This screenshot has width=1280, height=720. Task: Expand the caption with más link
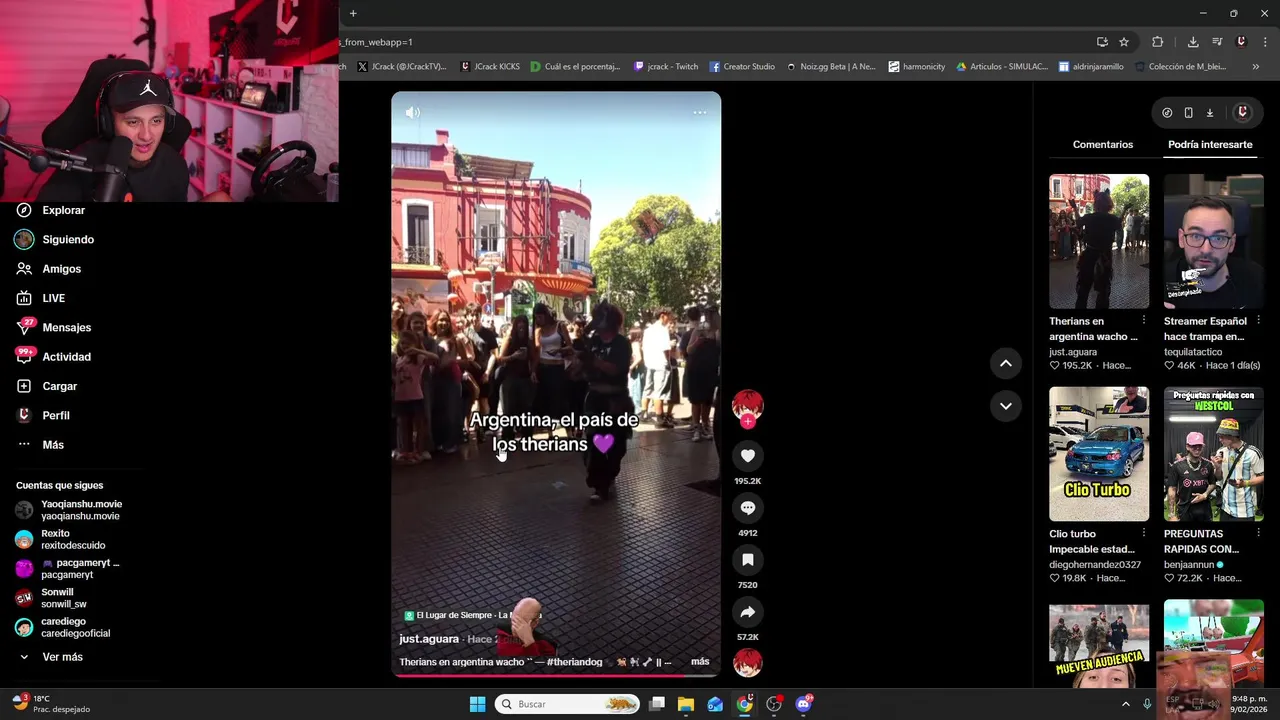700,661
